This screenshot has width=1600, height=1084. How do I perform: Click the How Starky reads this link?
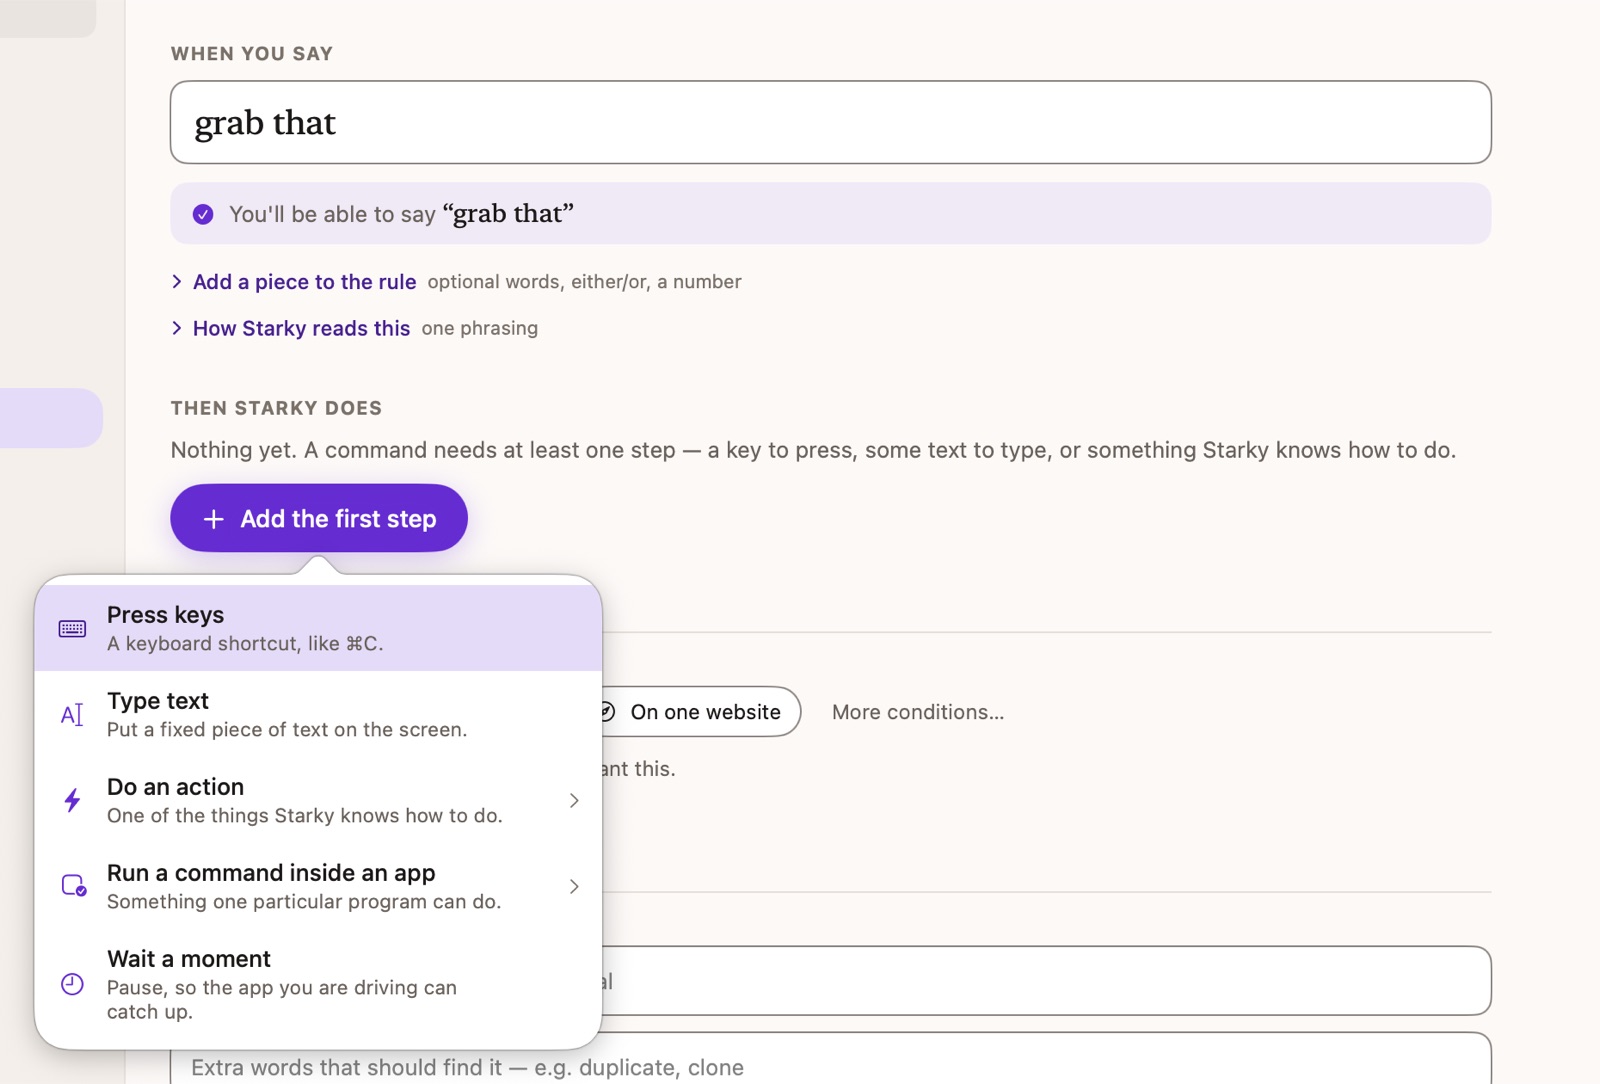pyautogui.click(x=301, y=328)
